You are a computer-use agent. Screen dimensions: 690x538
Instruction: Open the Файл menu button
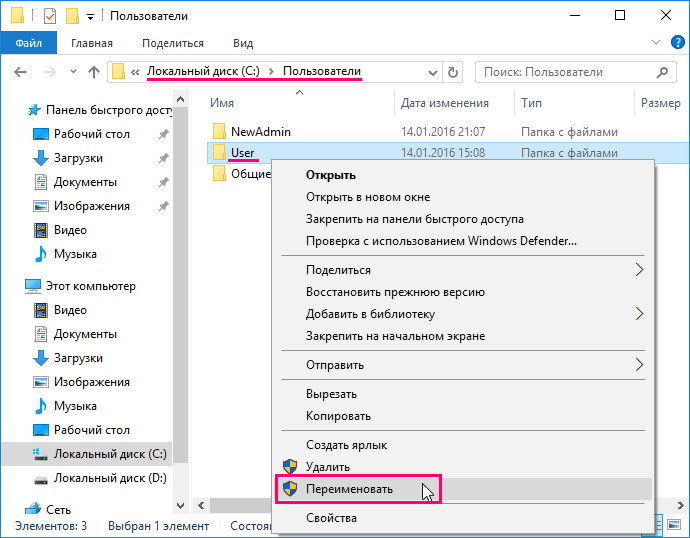(x=29, y=43)
